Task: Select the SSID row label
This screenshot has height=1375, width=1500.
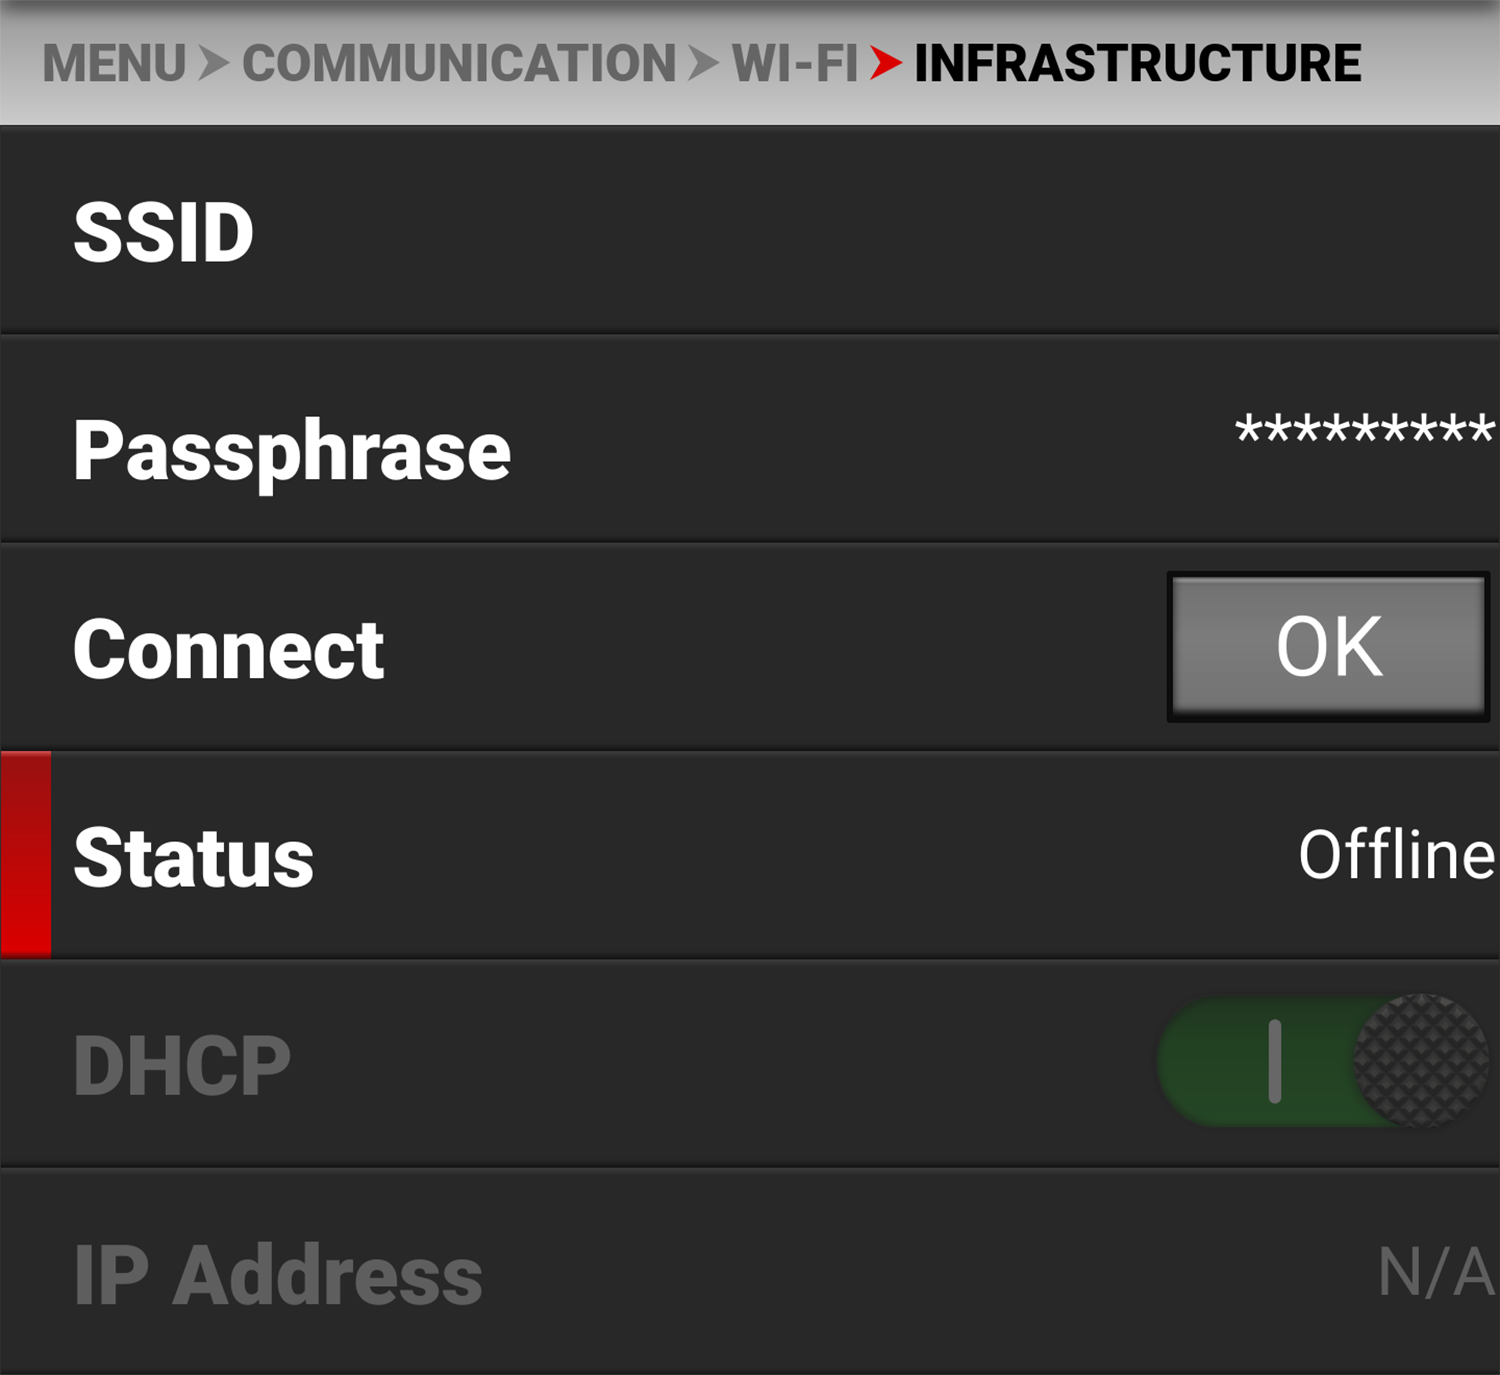Action: click(163, 233)
